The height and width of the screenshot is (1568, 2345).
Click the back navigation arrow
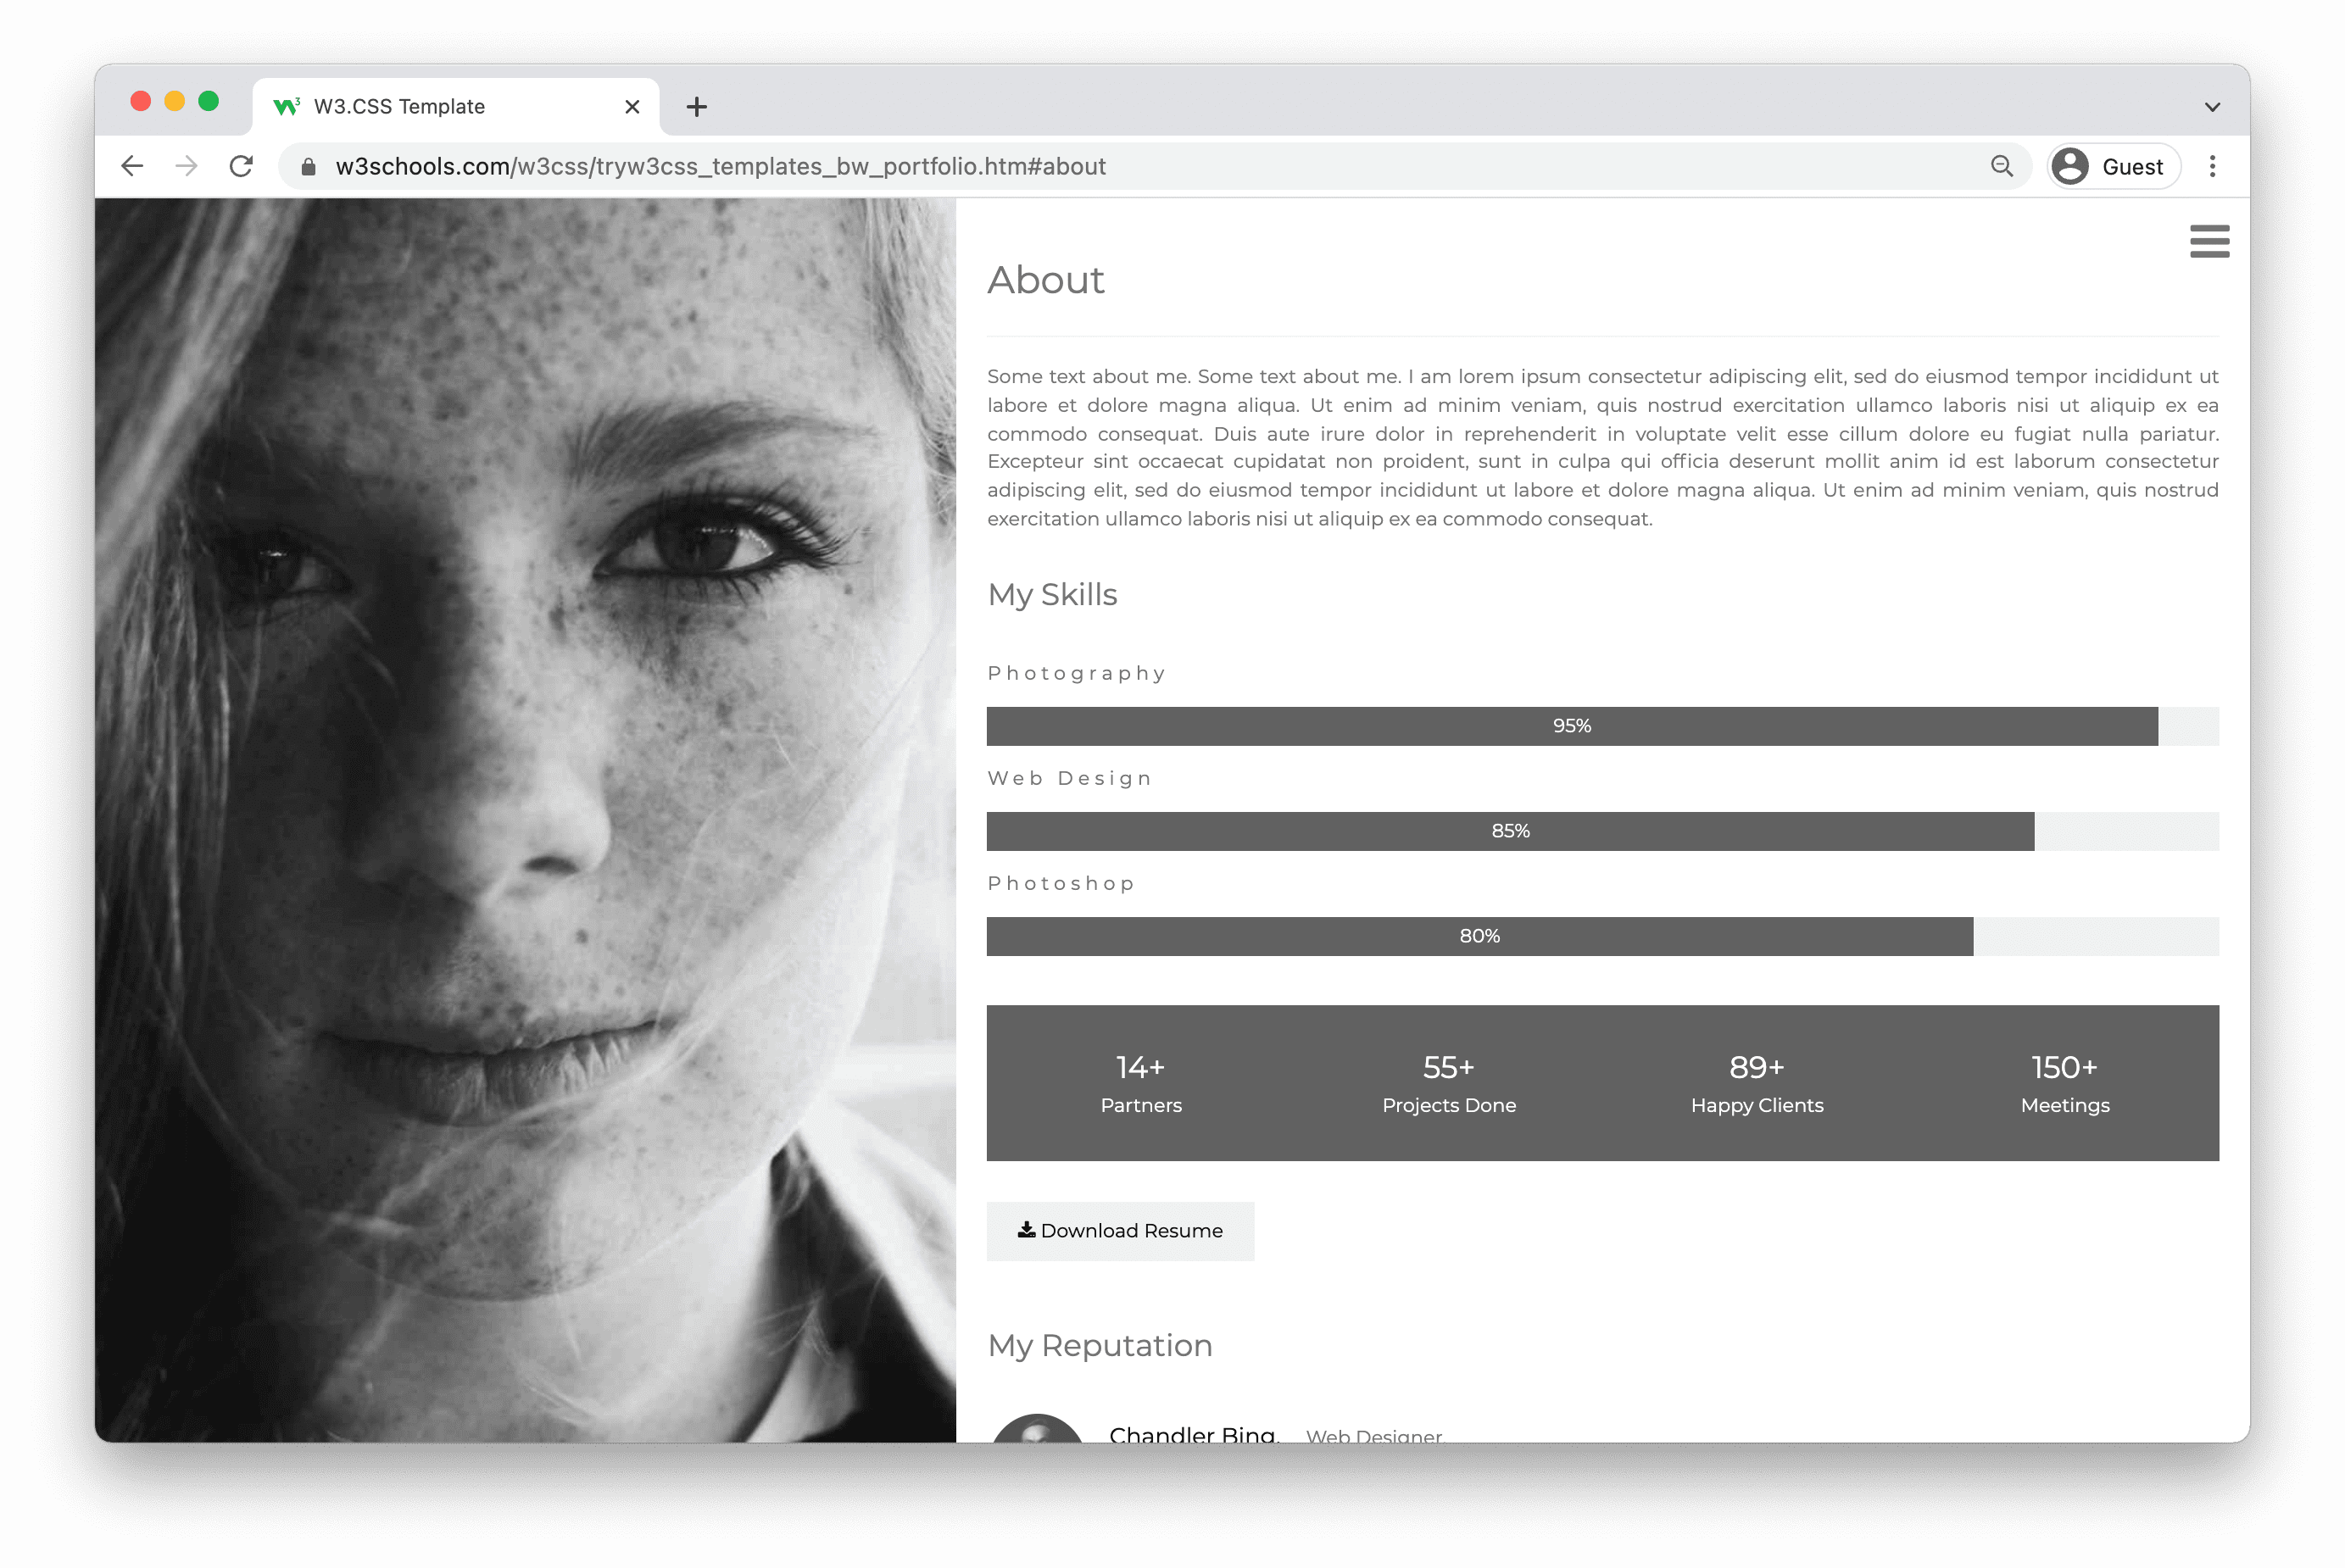tap(133, 166)
